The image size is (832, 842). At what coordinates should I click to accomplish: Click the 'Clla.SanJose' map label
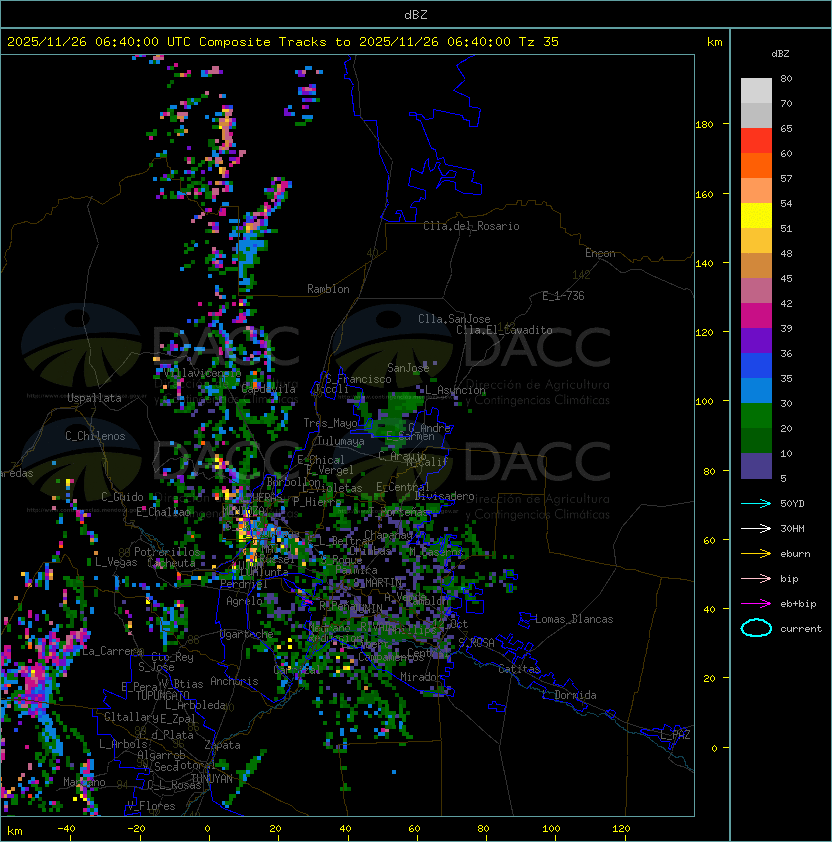(454, 319)
